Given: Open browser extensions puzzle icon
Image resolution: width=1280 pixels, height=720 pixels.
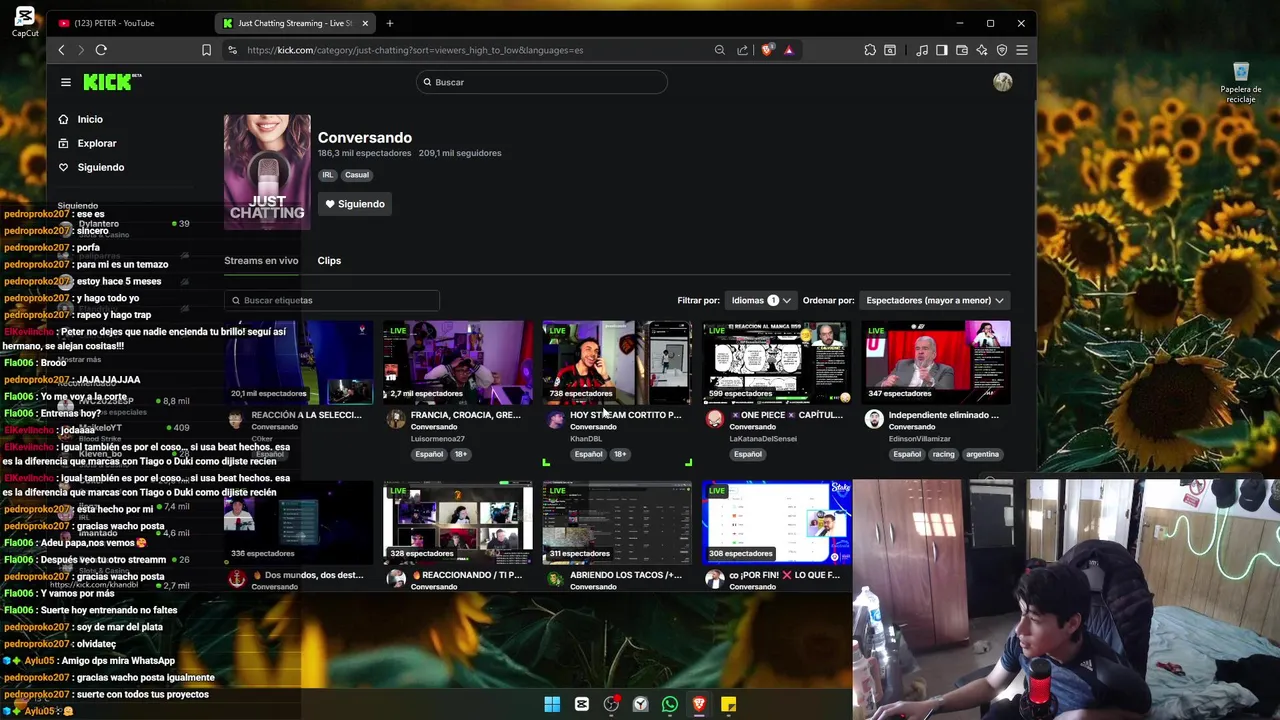Looking at the screenshot, I should click(870, 50).
